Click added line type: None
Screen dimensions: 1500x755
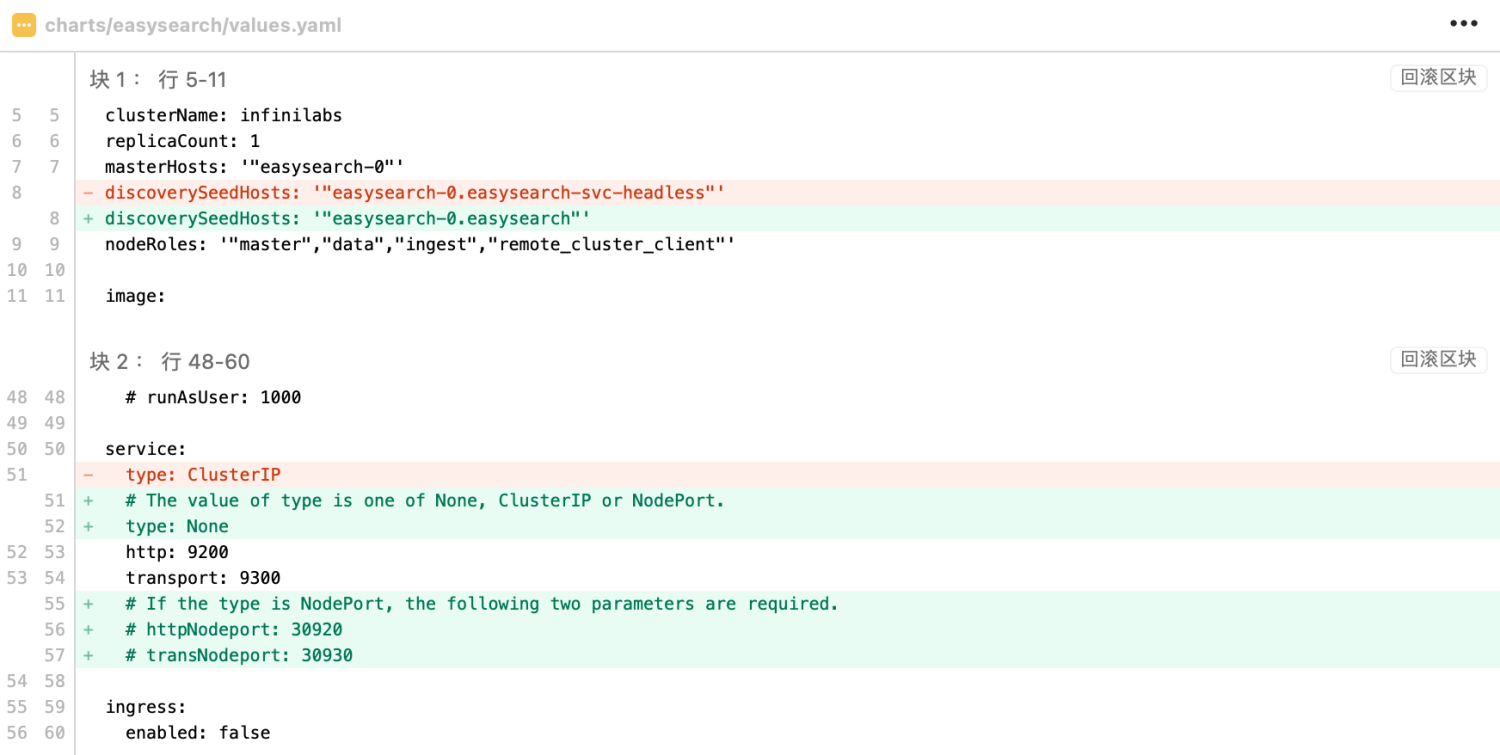coord(787,527)
